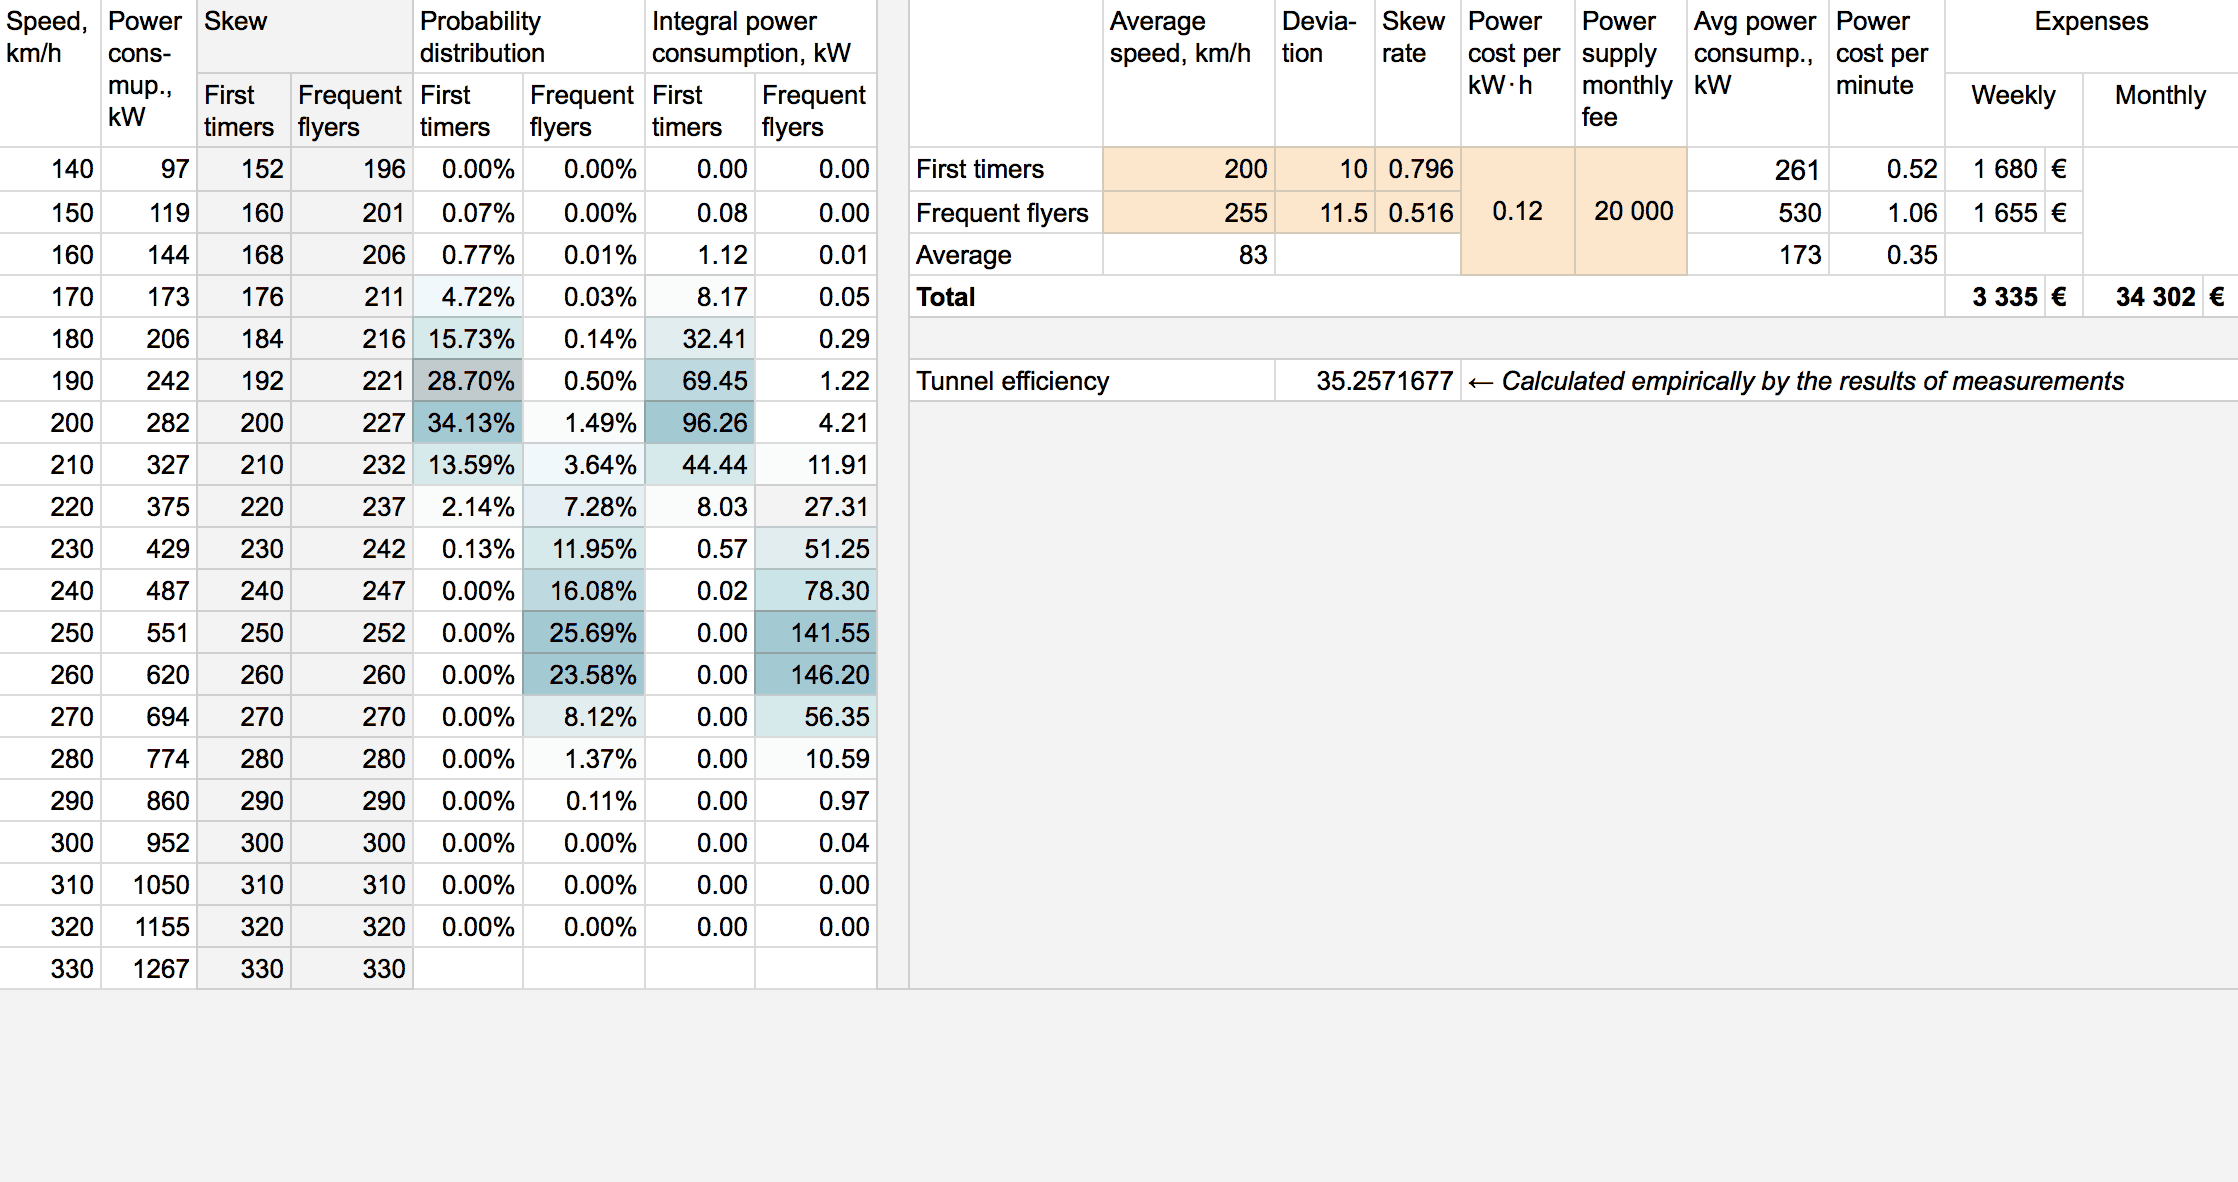The width and height of the screenshot is (2238, 1182).
Task: Select the probability cell 34.13%
Action: point(468,423)
